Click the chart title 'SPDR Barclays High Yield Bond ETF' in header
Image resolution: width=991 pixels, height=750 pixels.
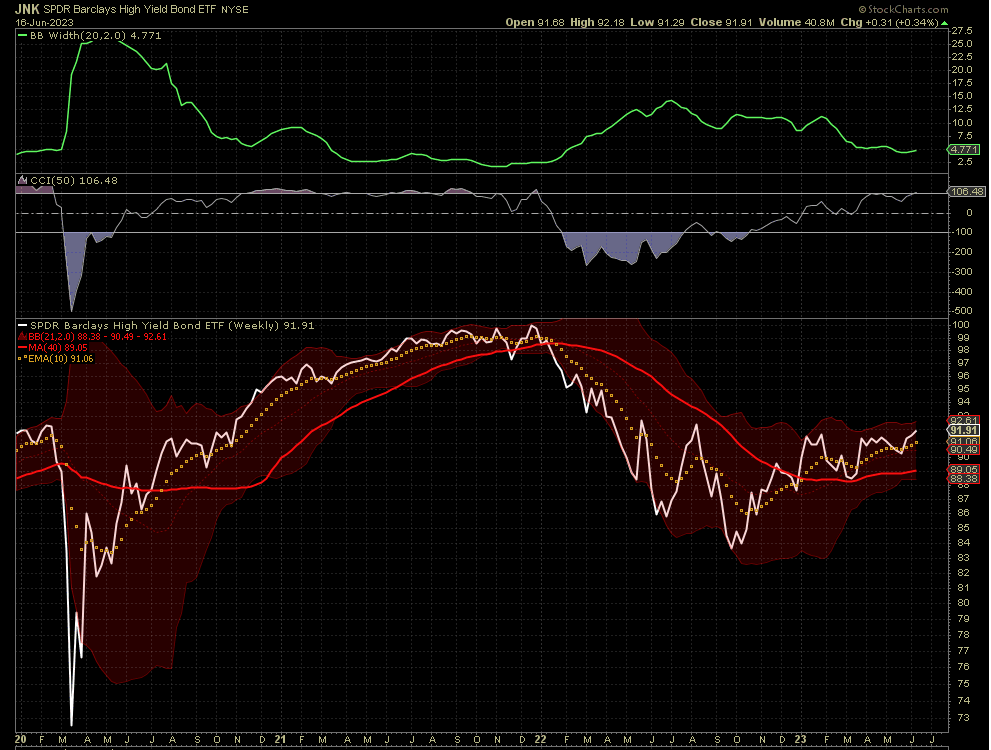130,9
